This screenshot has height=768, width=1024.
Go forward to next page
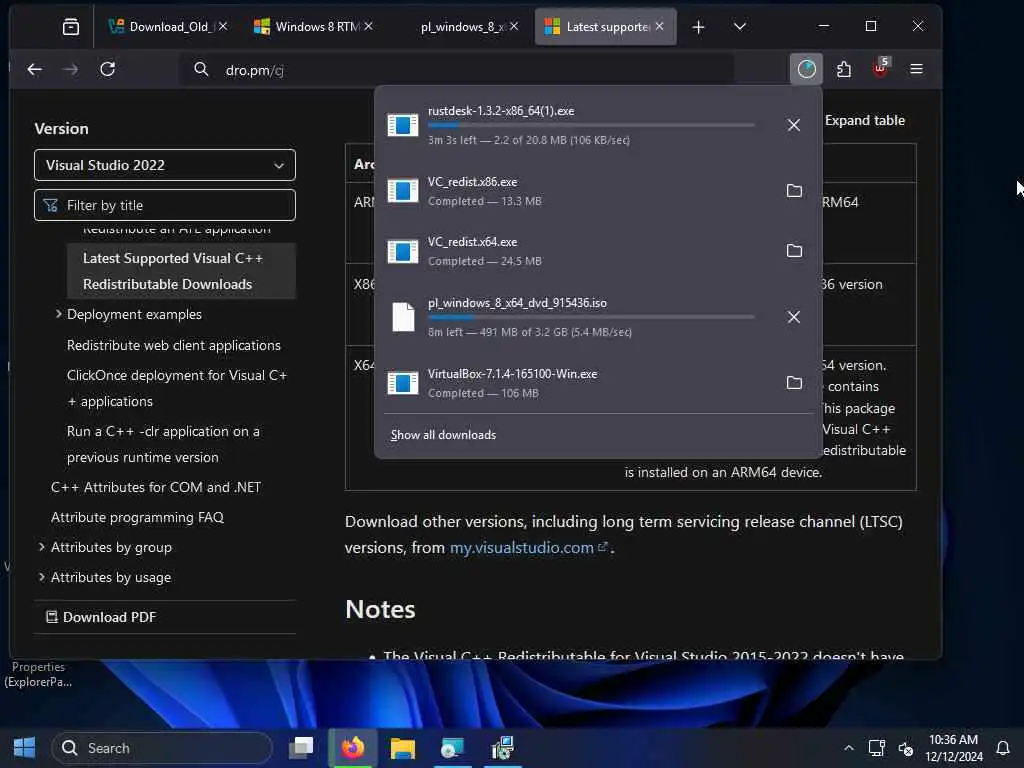[x=71, y=69]
